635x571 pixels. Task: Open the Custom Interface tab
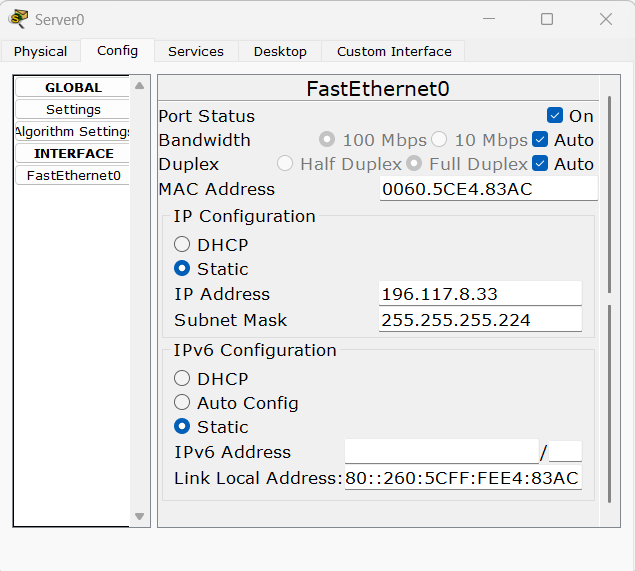coord(394,51)
